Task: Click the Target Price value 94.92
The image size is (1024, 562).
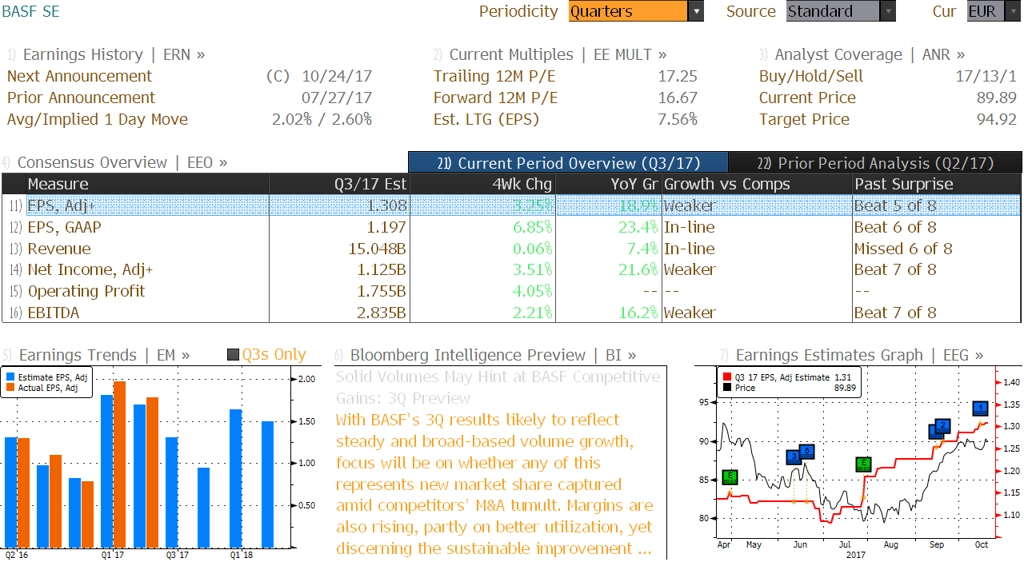Action: [997, 119]
